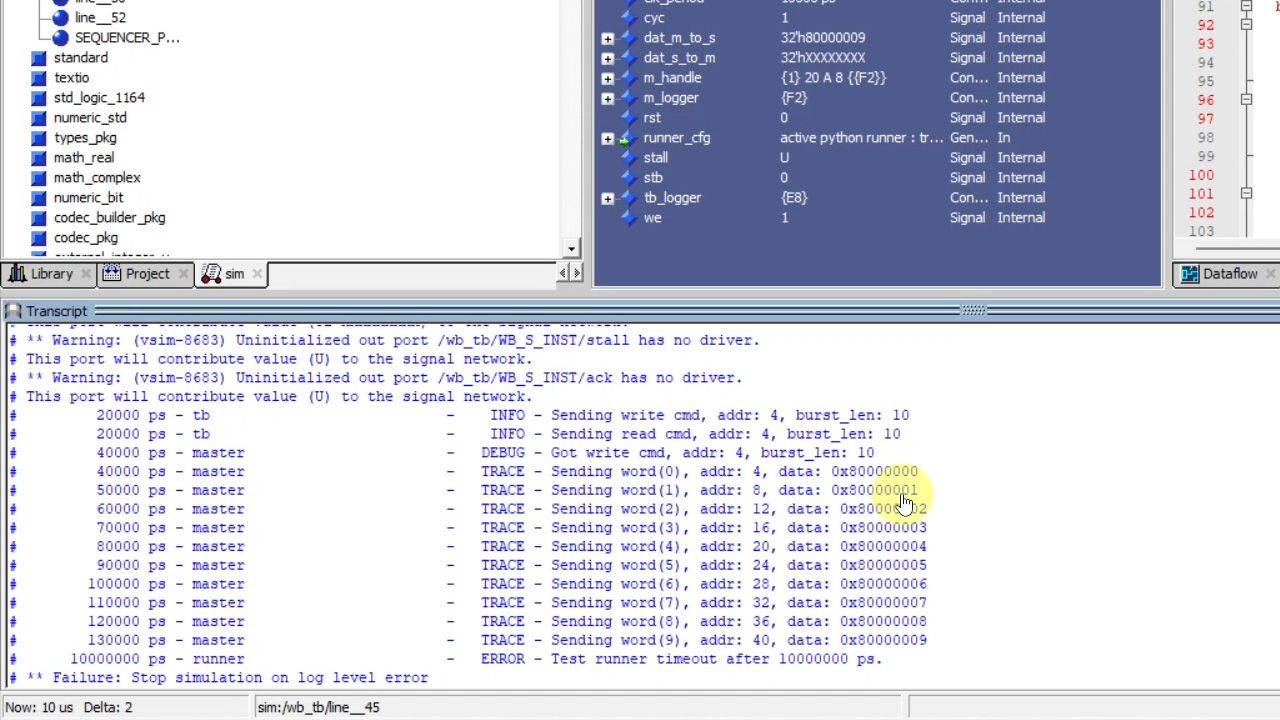Close the sim tab
1280x720 pixels.
[257, 274]
